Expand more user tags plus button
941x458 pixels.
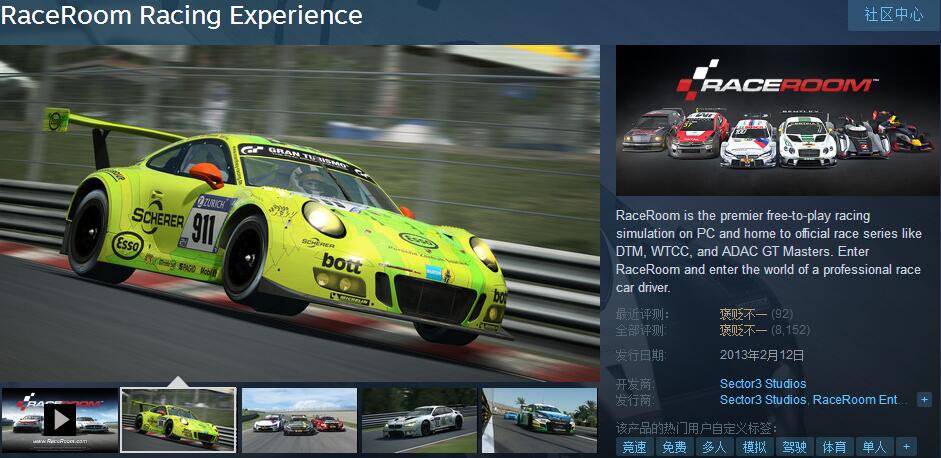[x=906, y=447]
